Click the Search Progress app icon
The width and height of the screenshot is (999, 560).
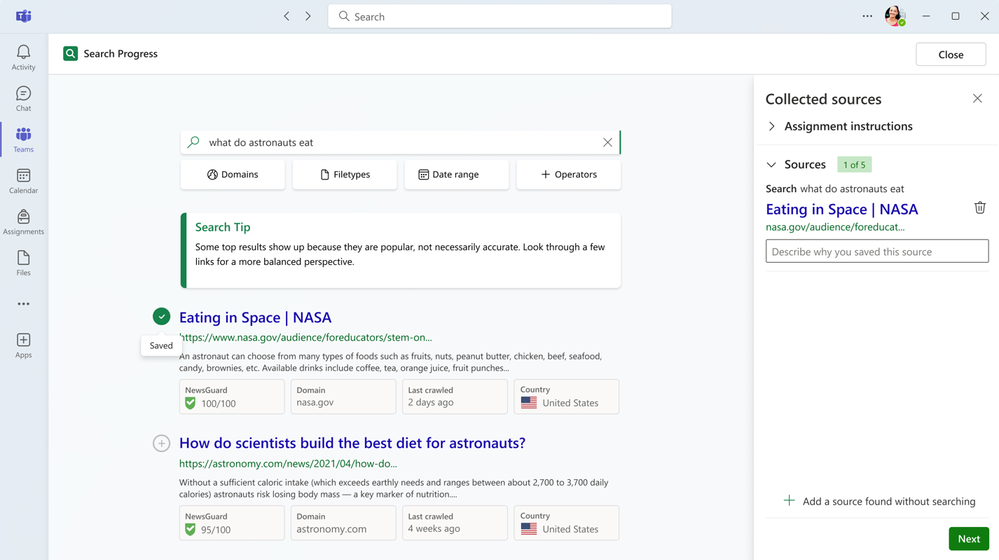70,54
